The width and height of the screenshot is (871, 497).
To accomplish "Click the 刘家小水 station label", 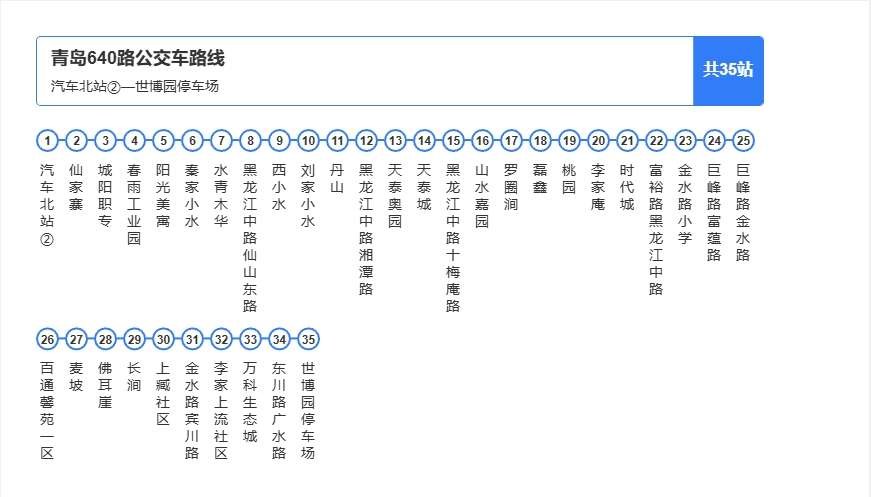I will pos(308,195).
